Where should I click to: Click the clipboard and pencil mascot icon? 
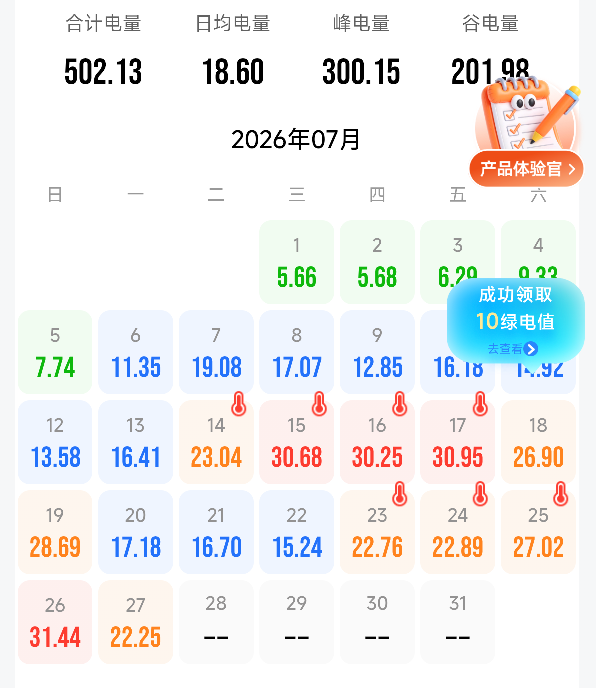coord(529,114)
